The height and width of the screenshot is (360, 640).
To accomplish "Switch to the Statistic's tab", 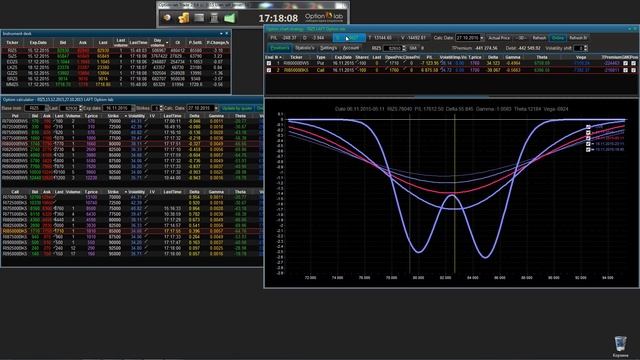I will pyautogui.click(x=304, y=48).
